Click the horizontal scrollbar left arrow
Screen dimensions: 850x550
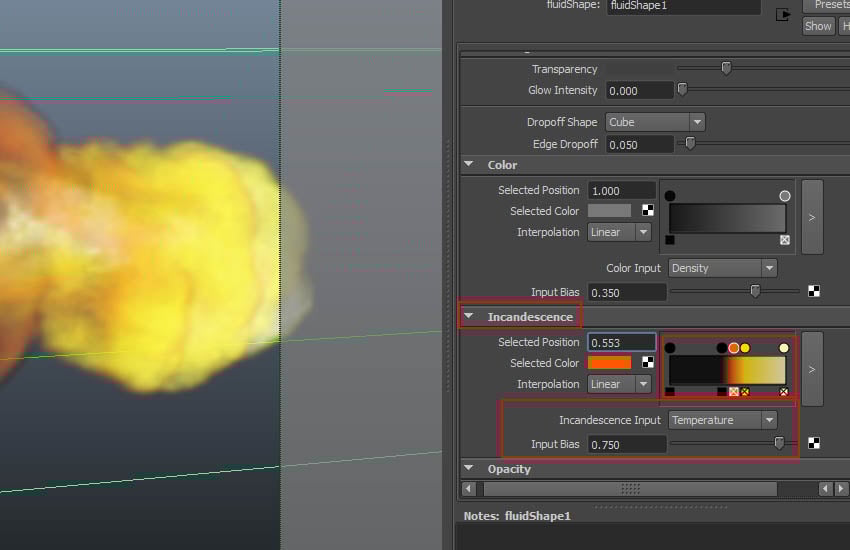coord(469,489)
